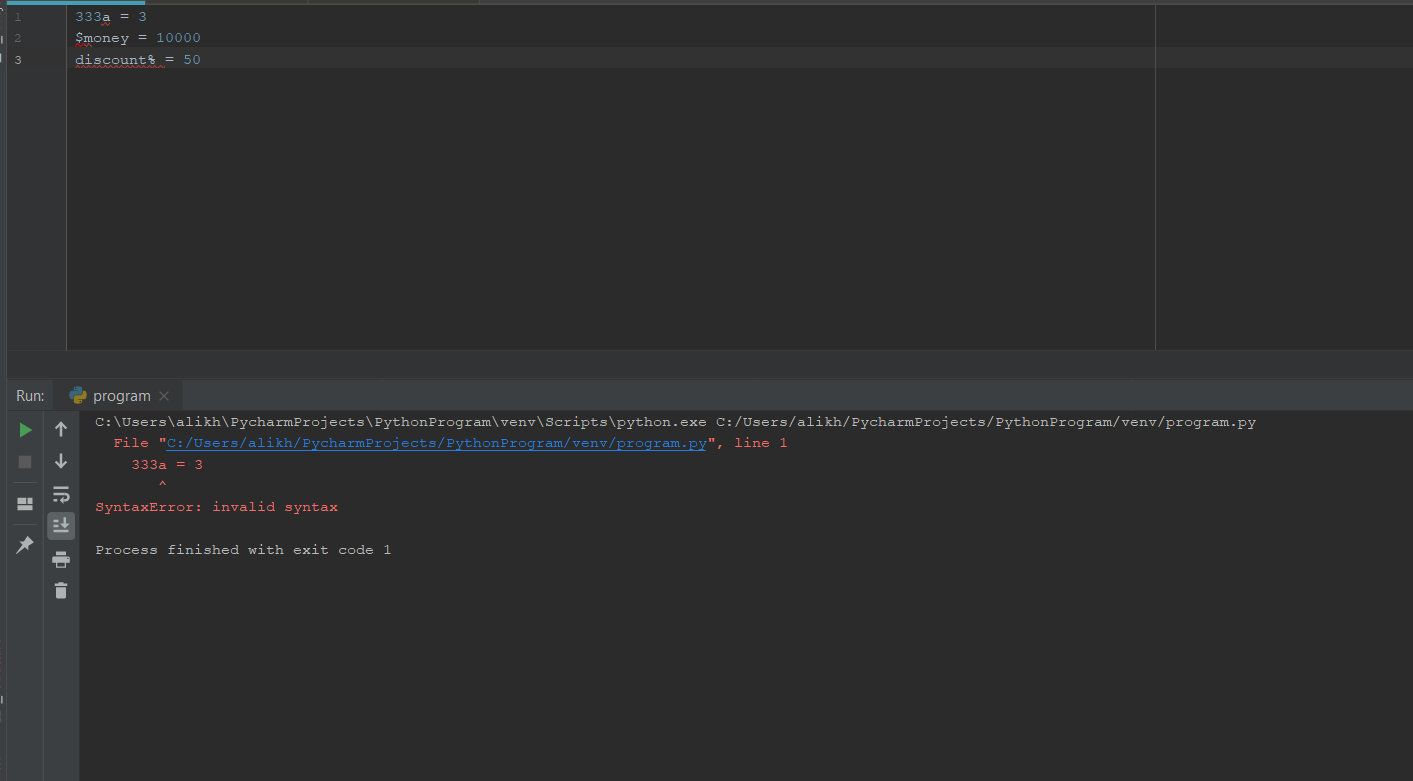Click line number 2 in editor gutter
This screenshot has width=1413, height=781.
[x=18, y=38]
